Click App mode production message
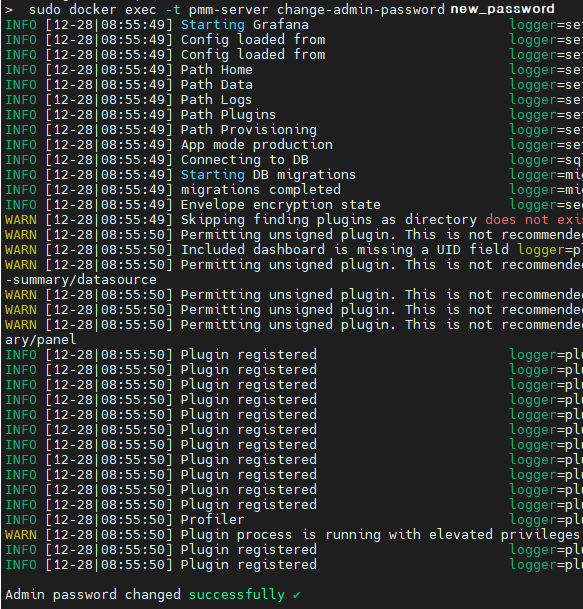583x609 pixels. point(257,145)
